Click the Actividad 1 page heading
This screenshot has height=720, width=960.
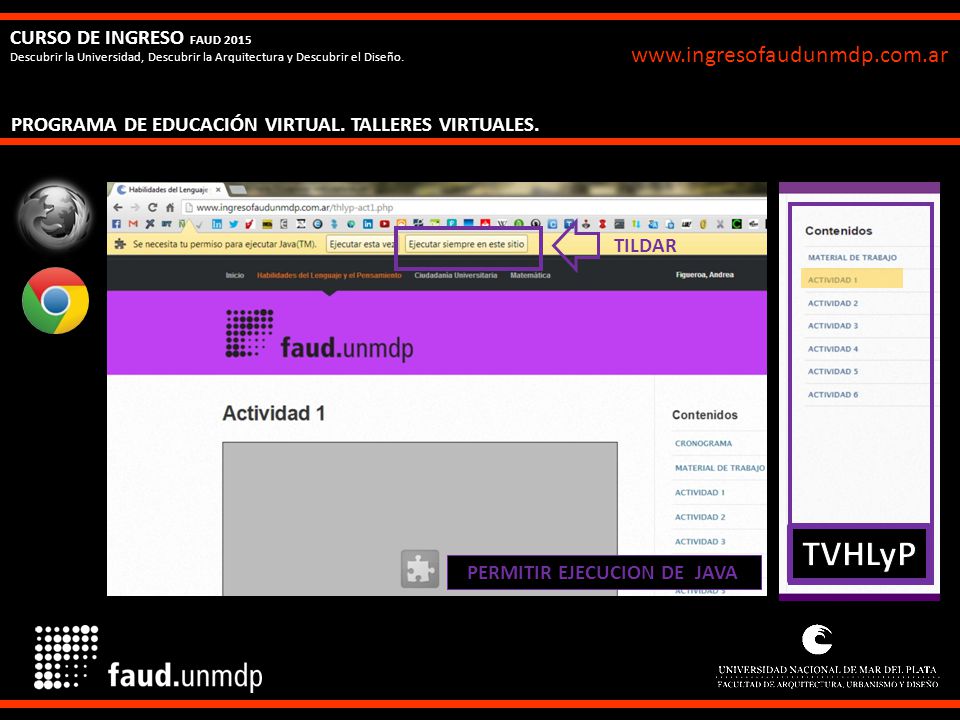pyautogui.click(x=274, y=413)
